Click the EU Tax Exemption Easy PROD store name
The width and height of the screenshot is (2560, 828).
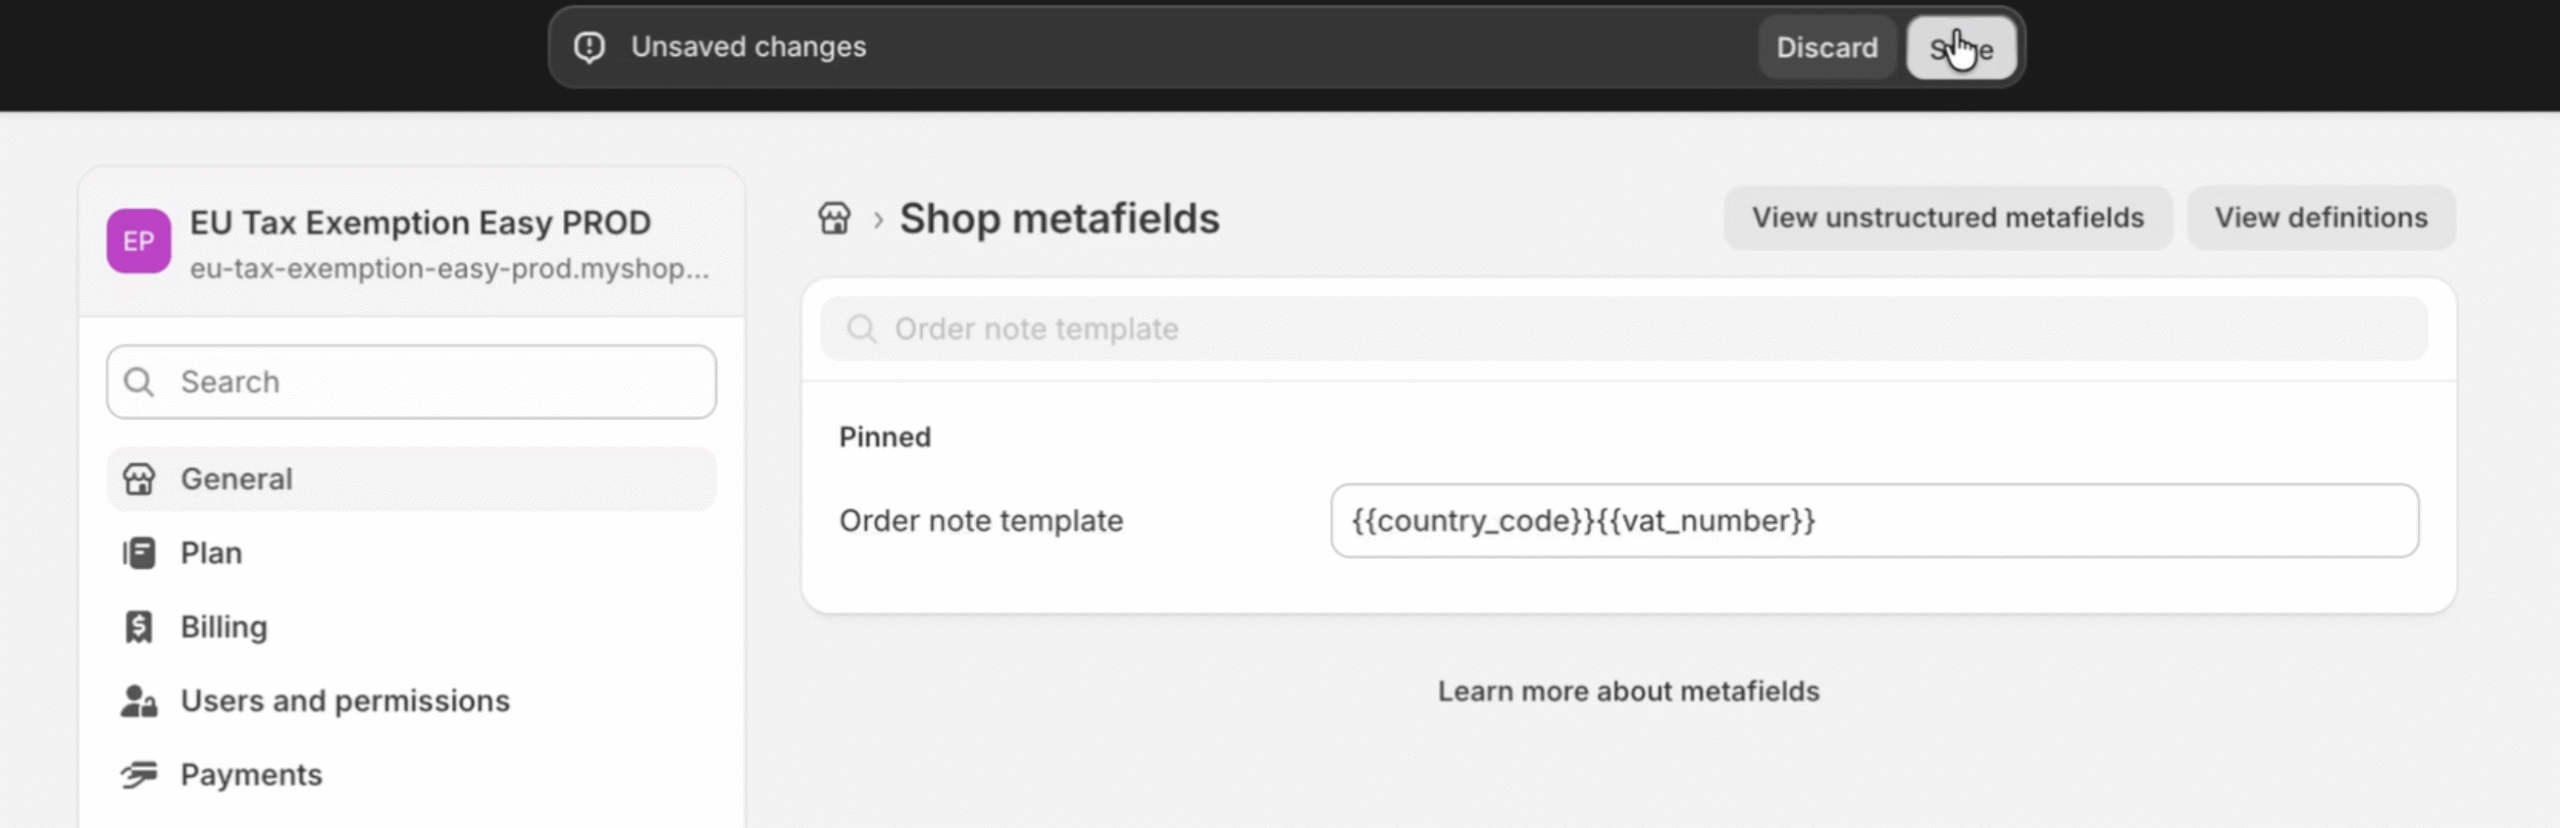(420, 222)
